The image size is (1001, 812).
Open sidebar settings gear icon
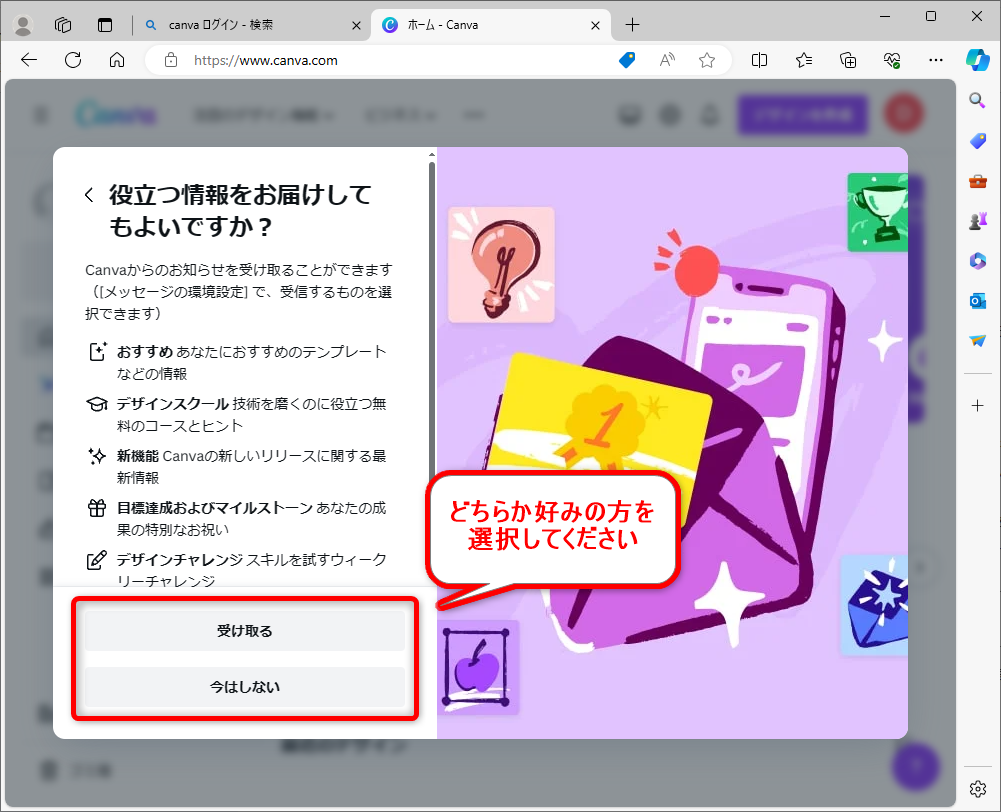click(x=977, y=789)
